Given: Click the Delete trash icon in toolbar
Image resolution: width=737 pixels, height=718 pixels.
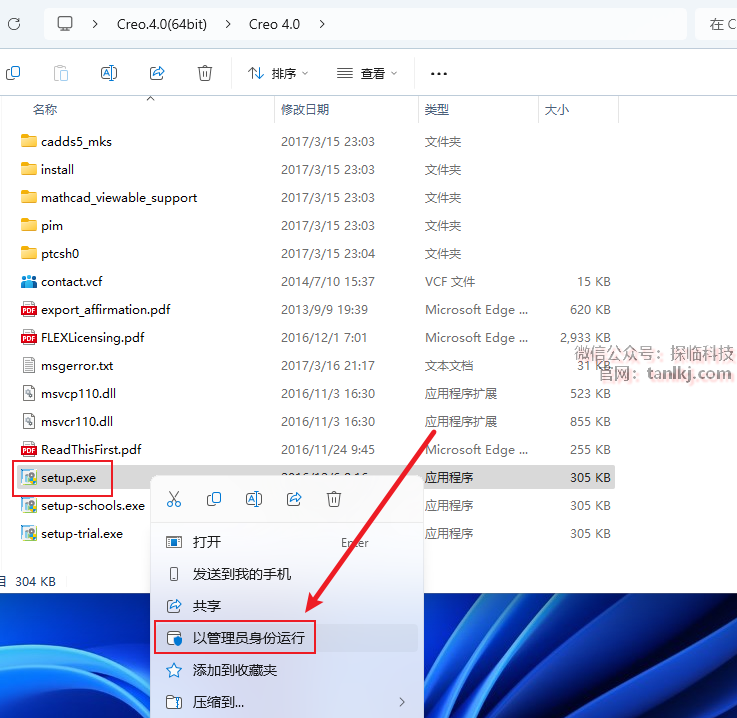Looking at the screenshot, I should (x=204, y=73).
